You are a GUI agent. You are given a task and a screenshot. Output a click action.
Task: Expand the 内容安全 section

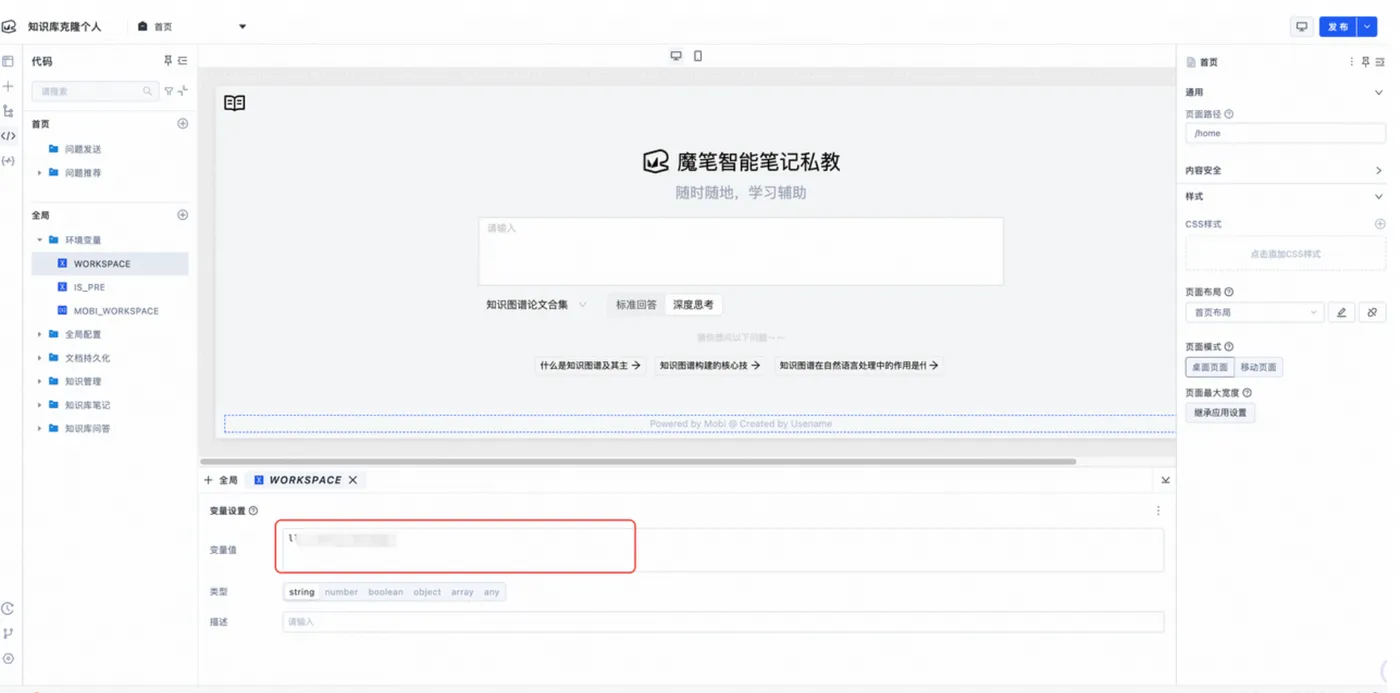(x=1378, y=171)
